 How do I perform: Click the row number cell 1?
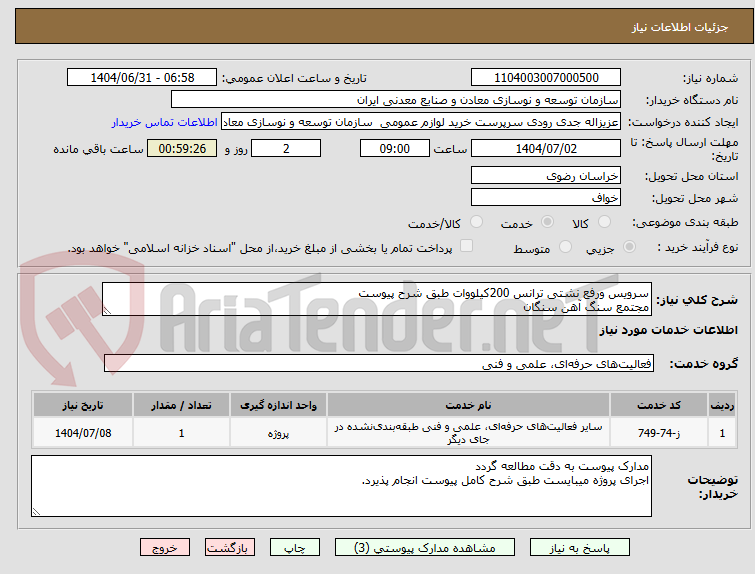pyautogui.click(x=722, y=433)
